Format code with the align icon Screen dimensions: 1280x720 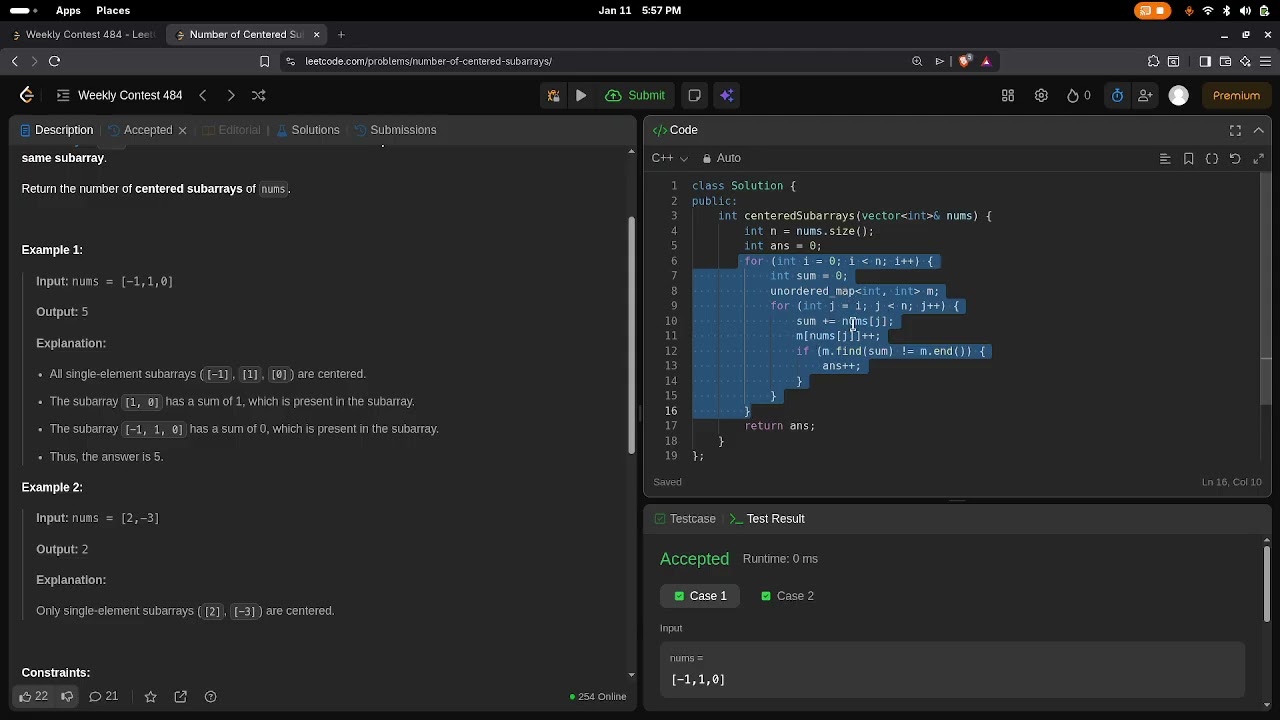point(1165,158)
